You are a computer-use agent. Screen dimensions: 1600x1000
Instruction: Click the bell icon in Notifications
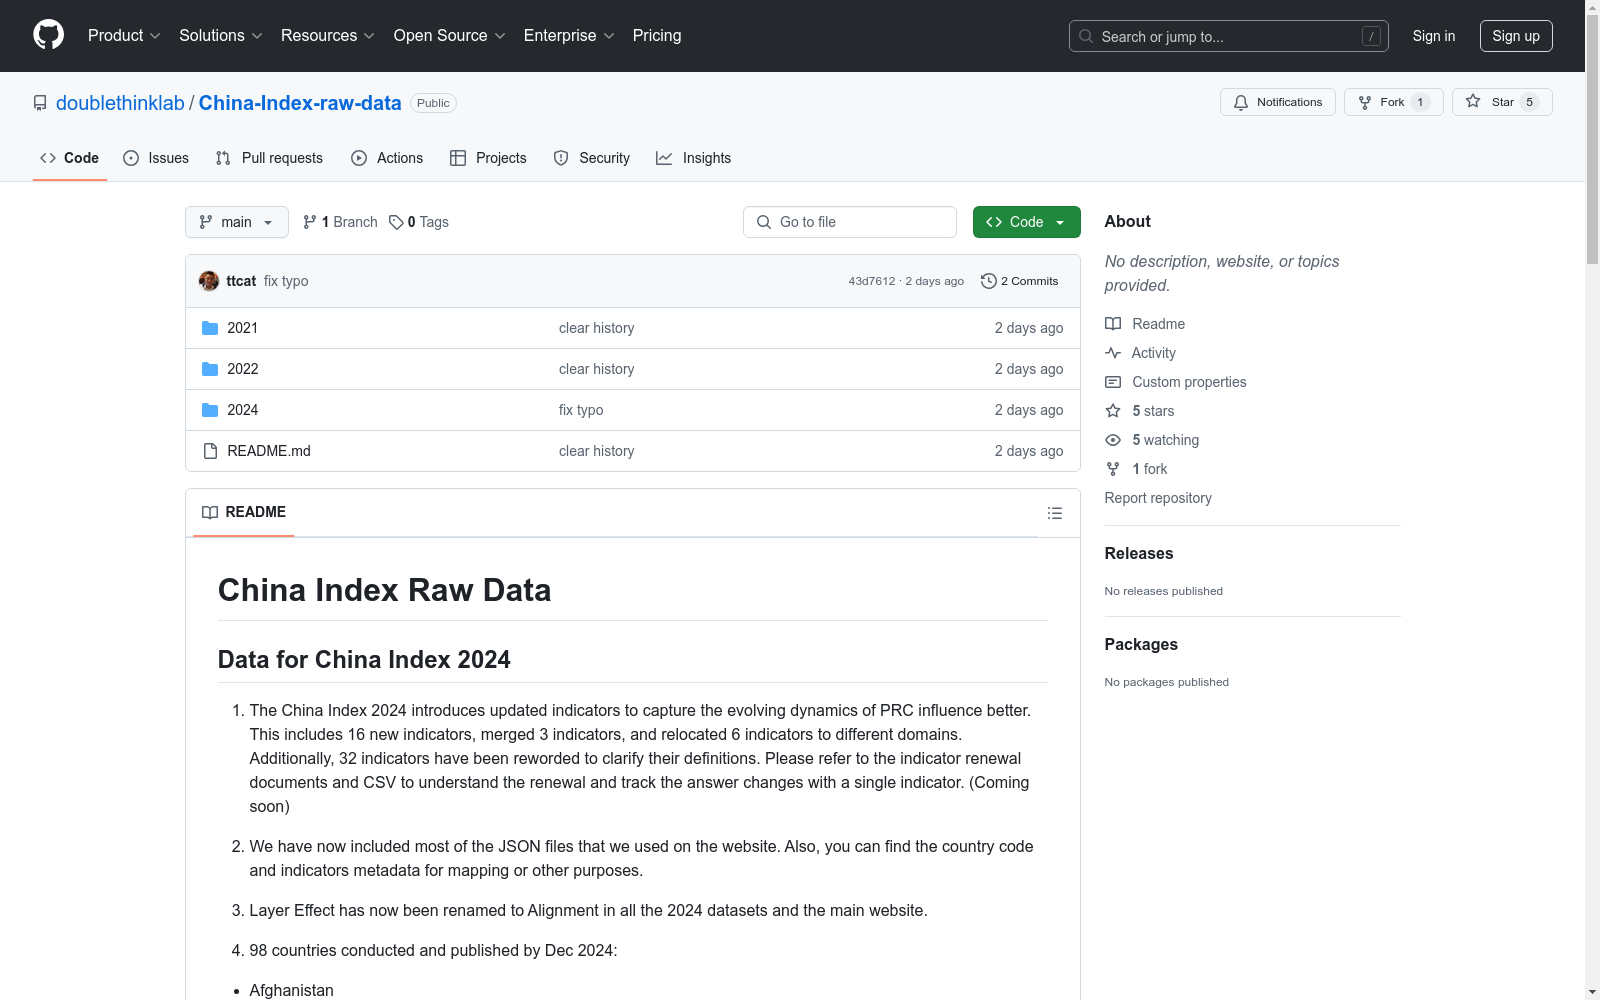click(x=1241, y=102)
